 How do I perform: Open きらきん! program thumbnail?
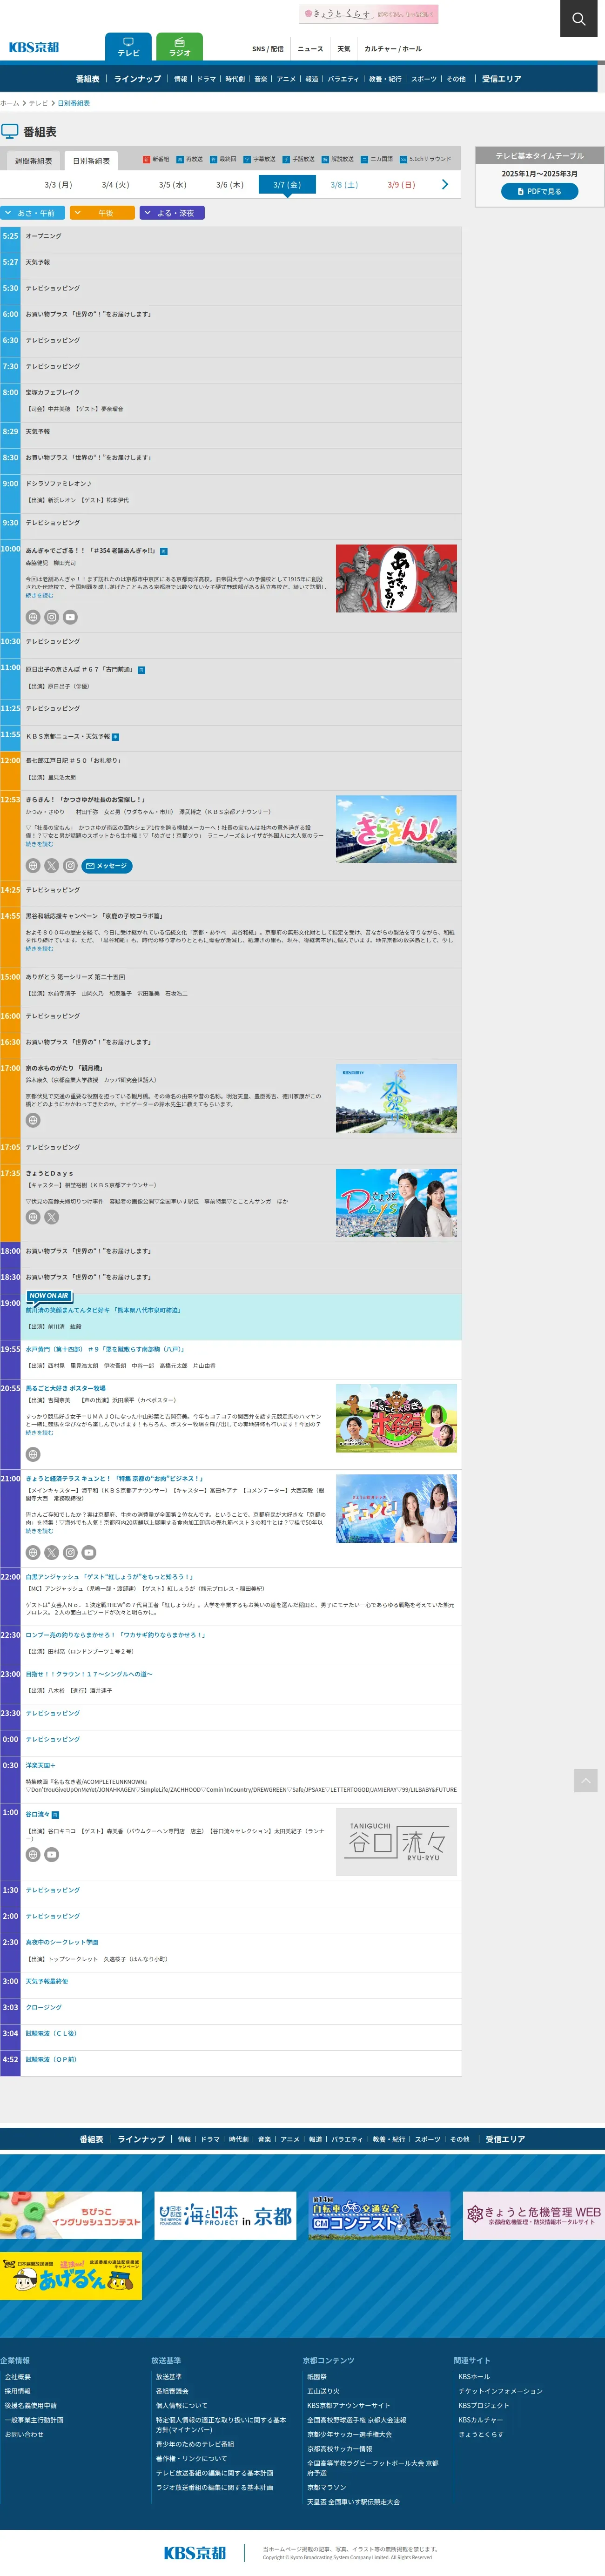396,829
